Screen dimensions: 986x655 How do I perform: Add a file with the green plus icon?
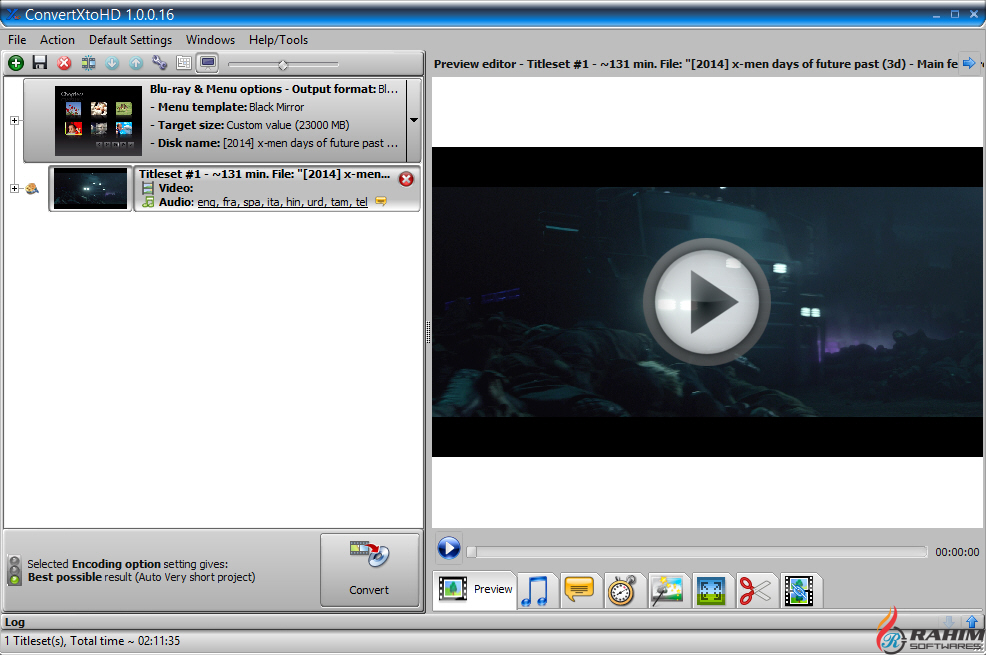16,63
